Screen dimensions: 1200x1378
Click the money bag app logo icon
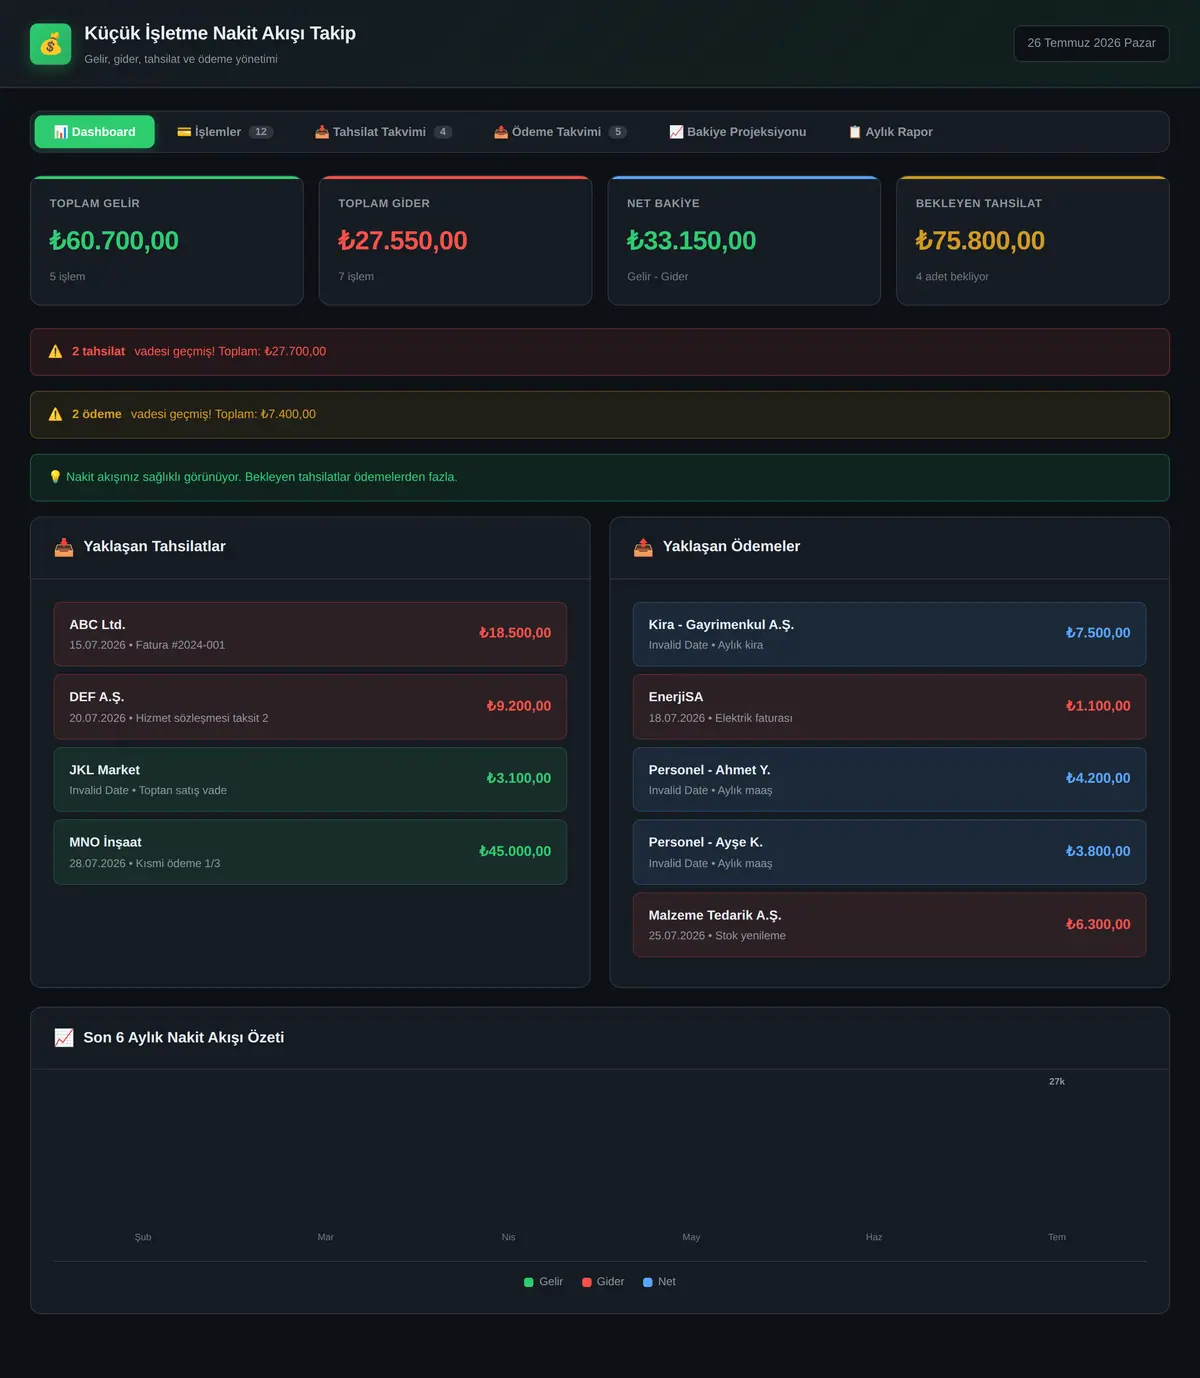(x=51, y=44)
